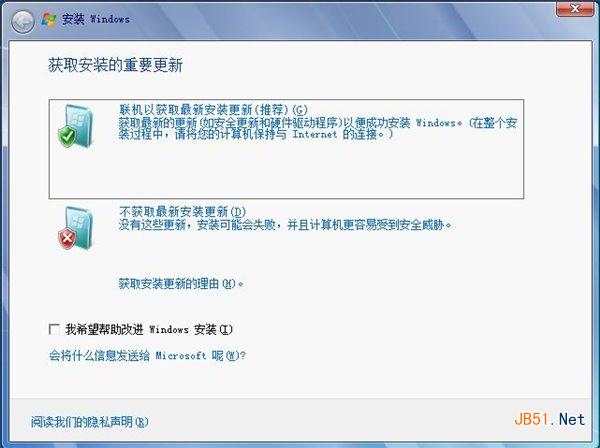Click the red X shield icon
Viewport: 600px width, 448px height.
tap(67, 239)
